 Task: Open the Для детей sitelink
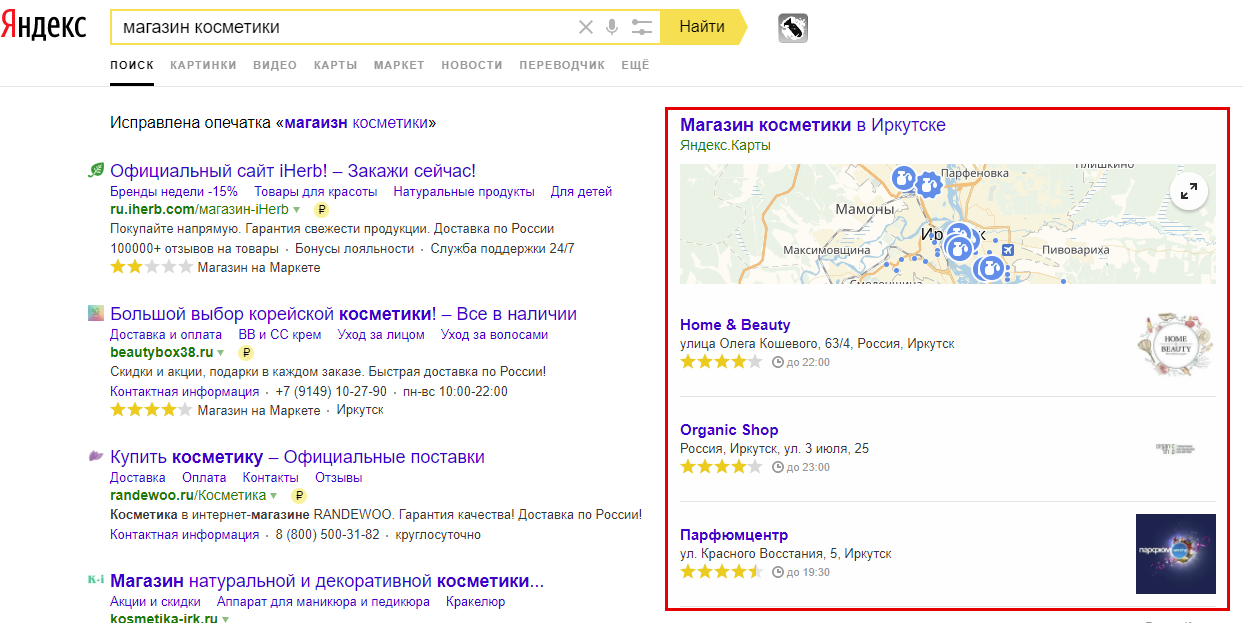581,191
